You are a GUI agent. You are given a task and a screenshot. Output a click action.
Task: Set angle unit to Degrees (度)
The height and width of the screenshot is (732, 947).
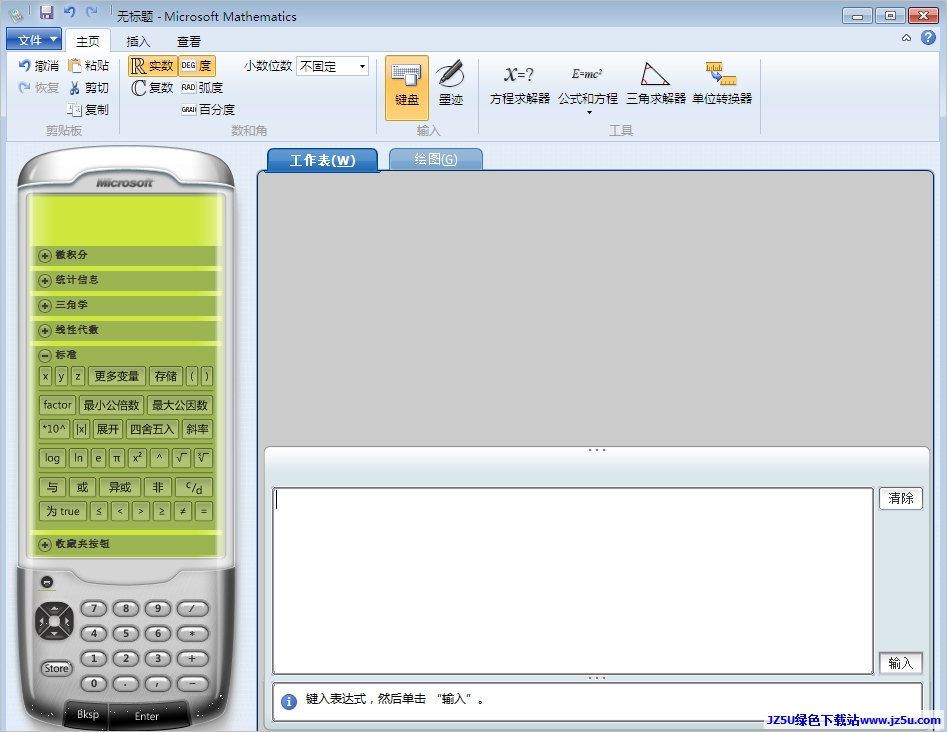point(197,66)
